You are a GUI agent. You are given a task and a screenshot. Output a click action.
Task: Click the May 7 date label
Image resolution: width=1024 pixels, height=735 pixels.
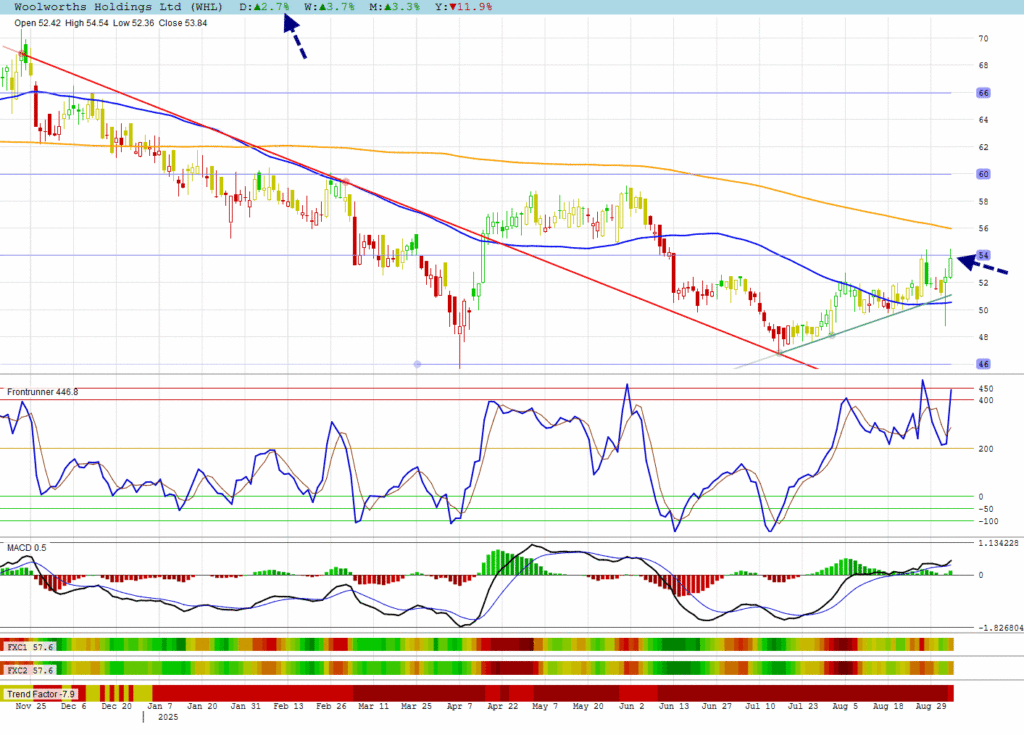(x=545, y=706)
